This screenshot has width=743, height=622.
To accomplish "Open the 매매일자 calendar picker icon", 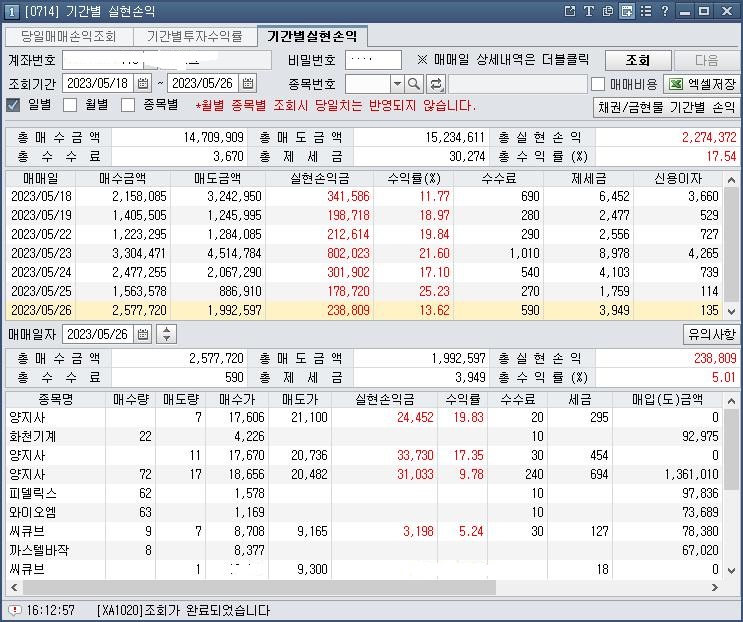I will point(143,334).
